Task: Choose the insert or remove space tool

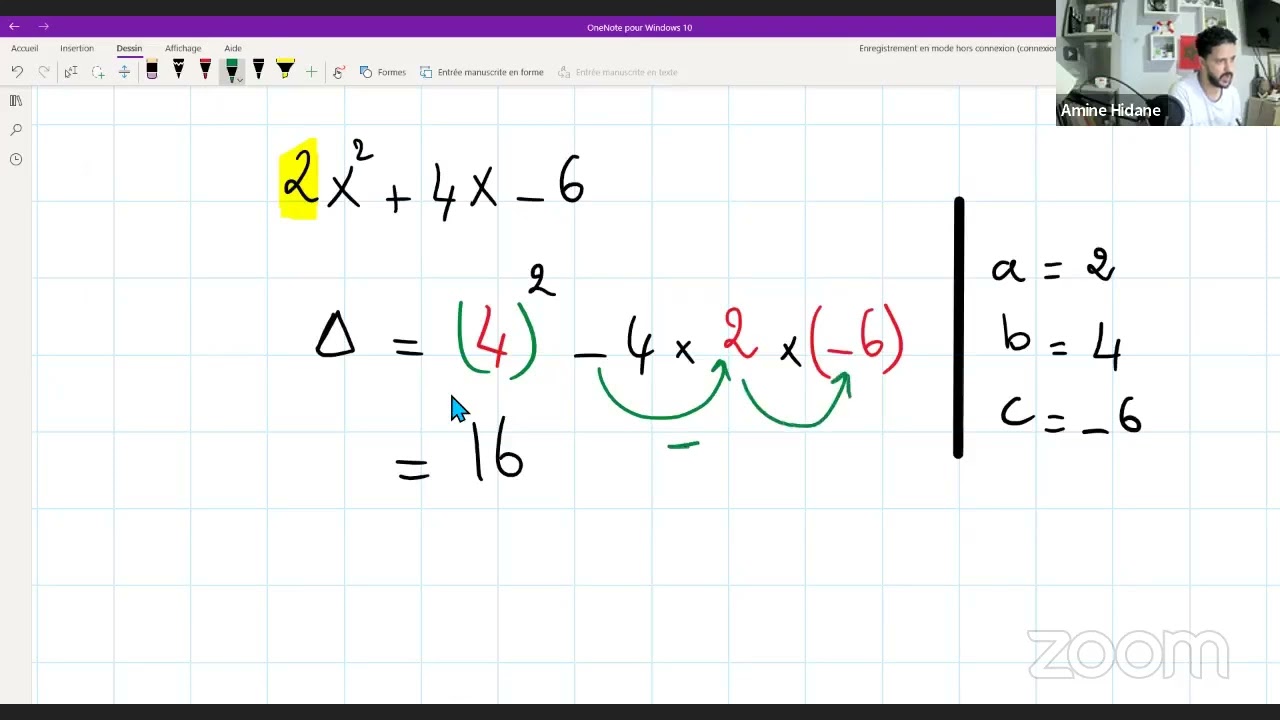Action: [124, 72]
